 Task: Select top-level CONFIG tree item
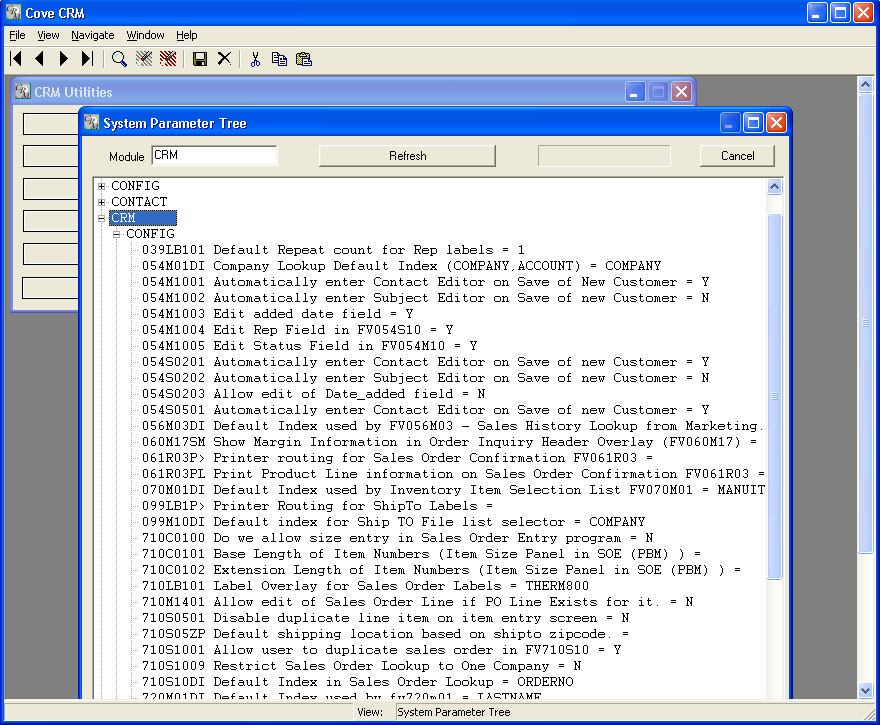(135, 186)
